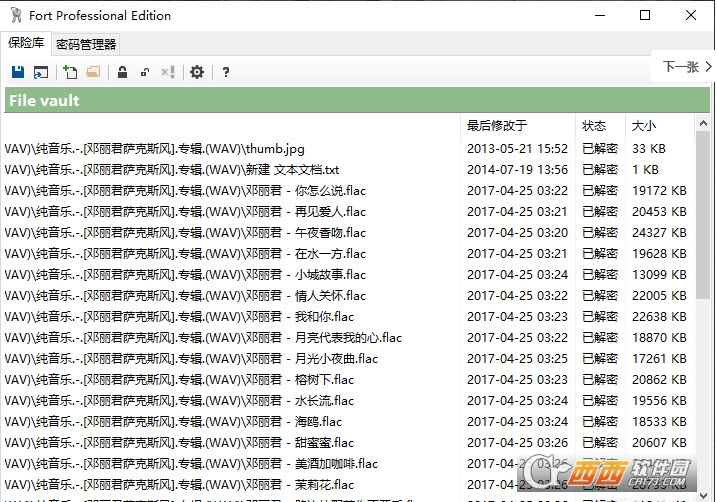Click the vertical scrollbar thumb

(x=703, y=214)
